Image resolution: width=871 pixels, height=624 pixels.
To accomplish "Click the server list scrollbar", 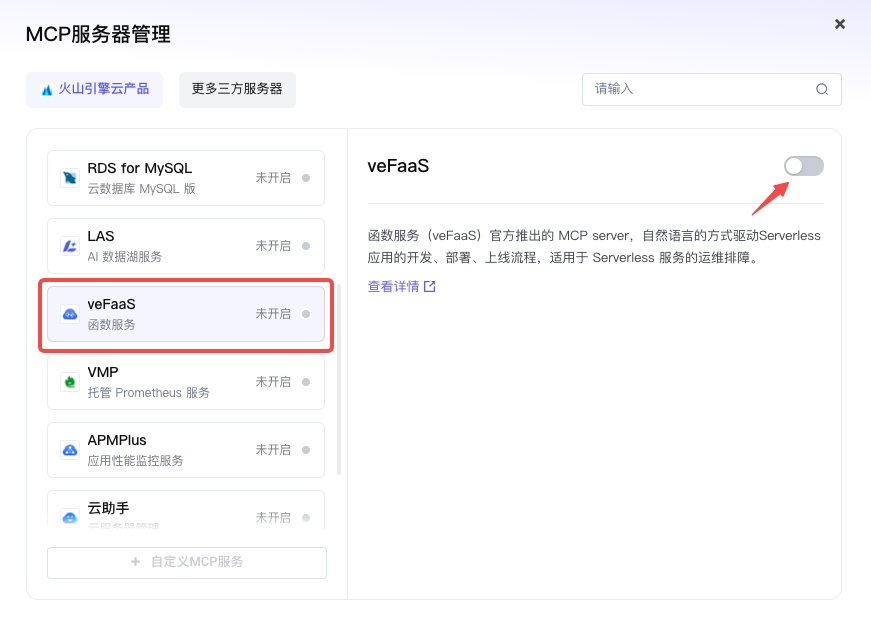I will (339, 380).
